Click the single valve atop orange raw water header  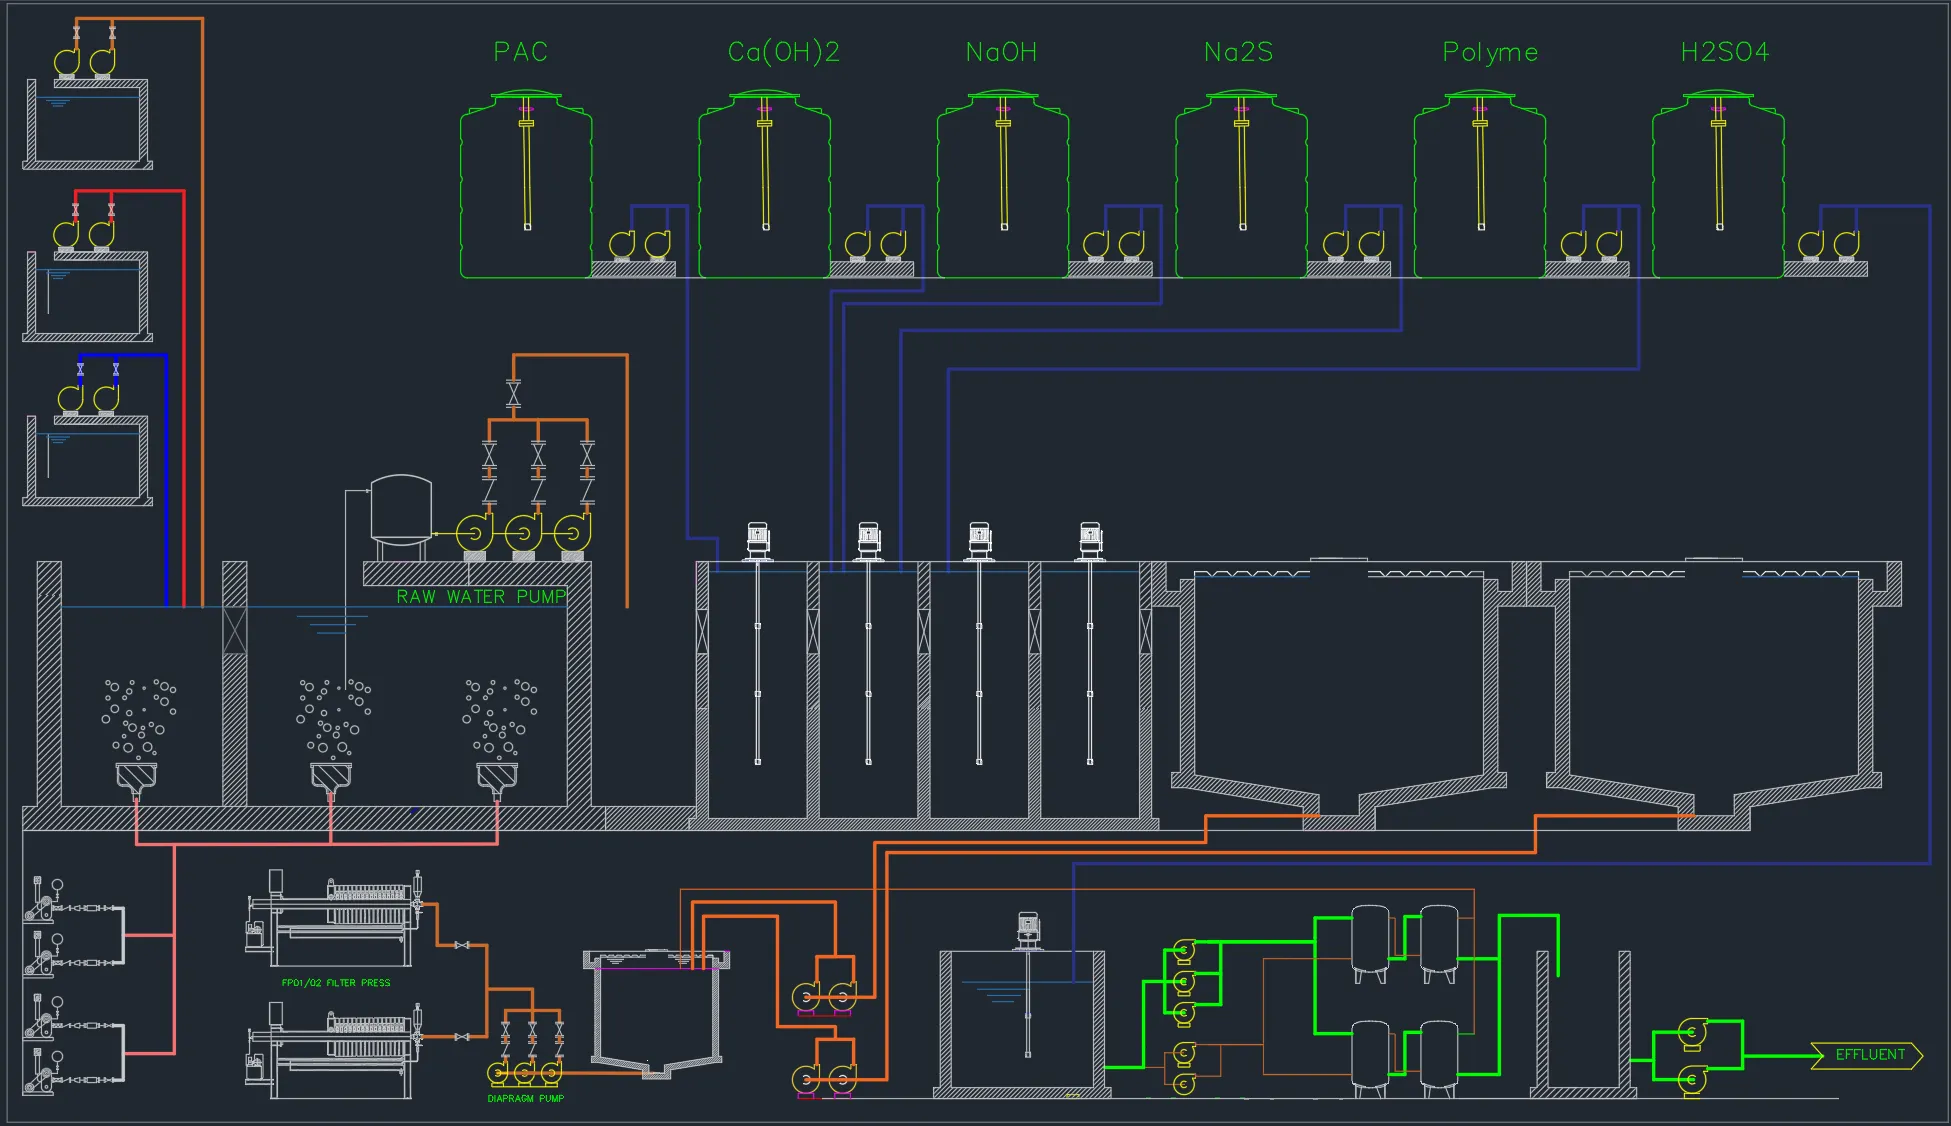[513, 393]
